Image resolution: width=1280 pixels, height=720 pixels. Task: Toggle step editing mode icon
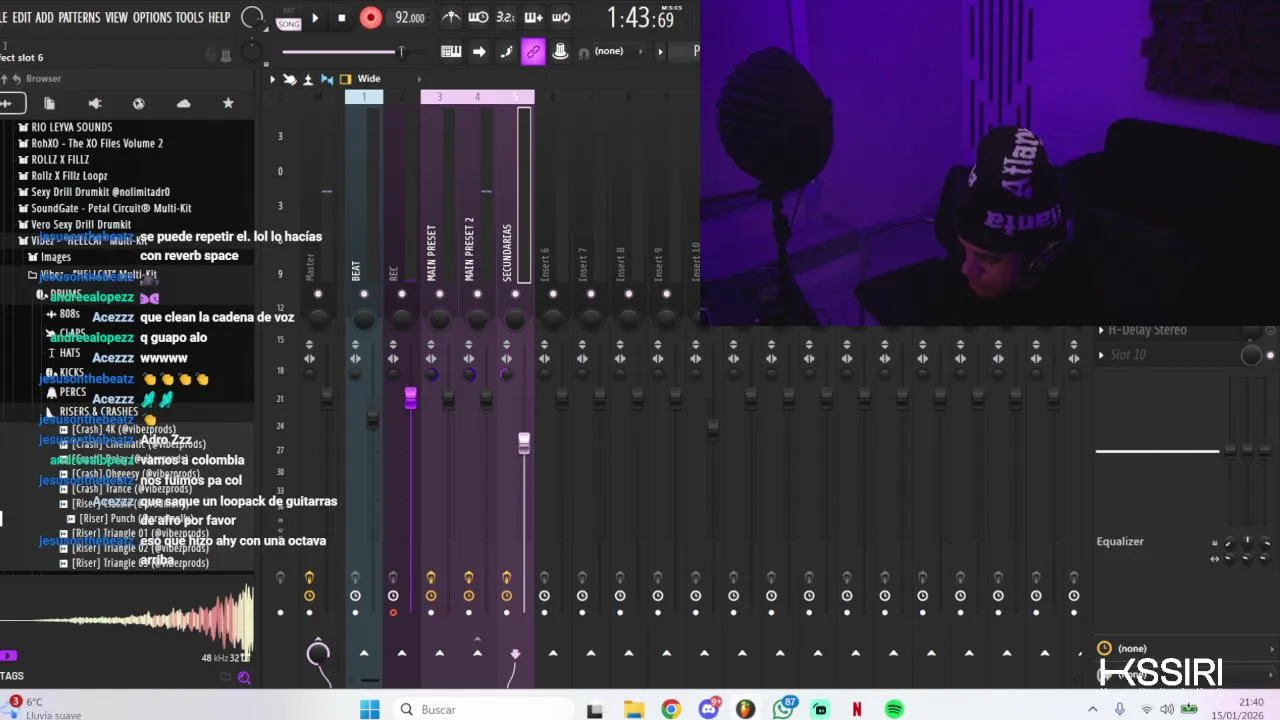point(506,52)
